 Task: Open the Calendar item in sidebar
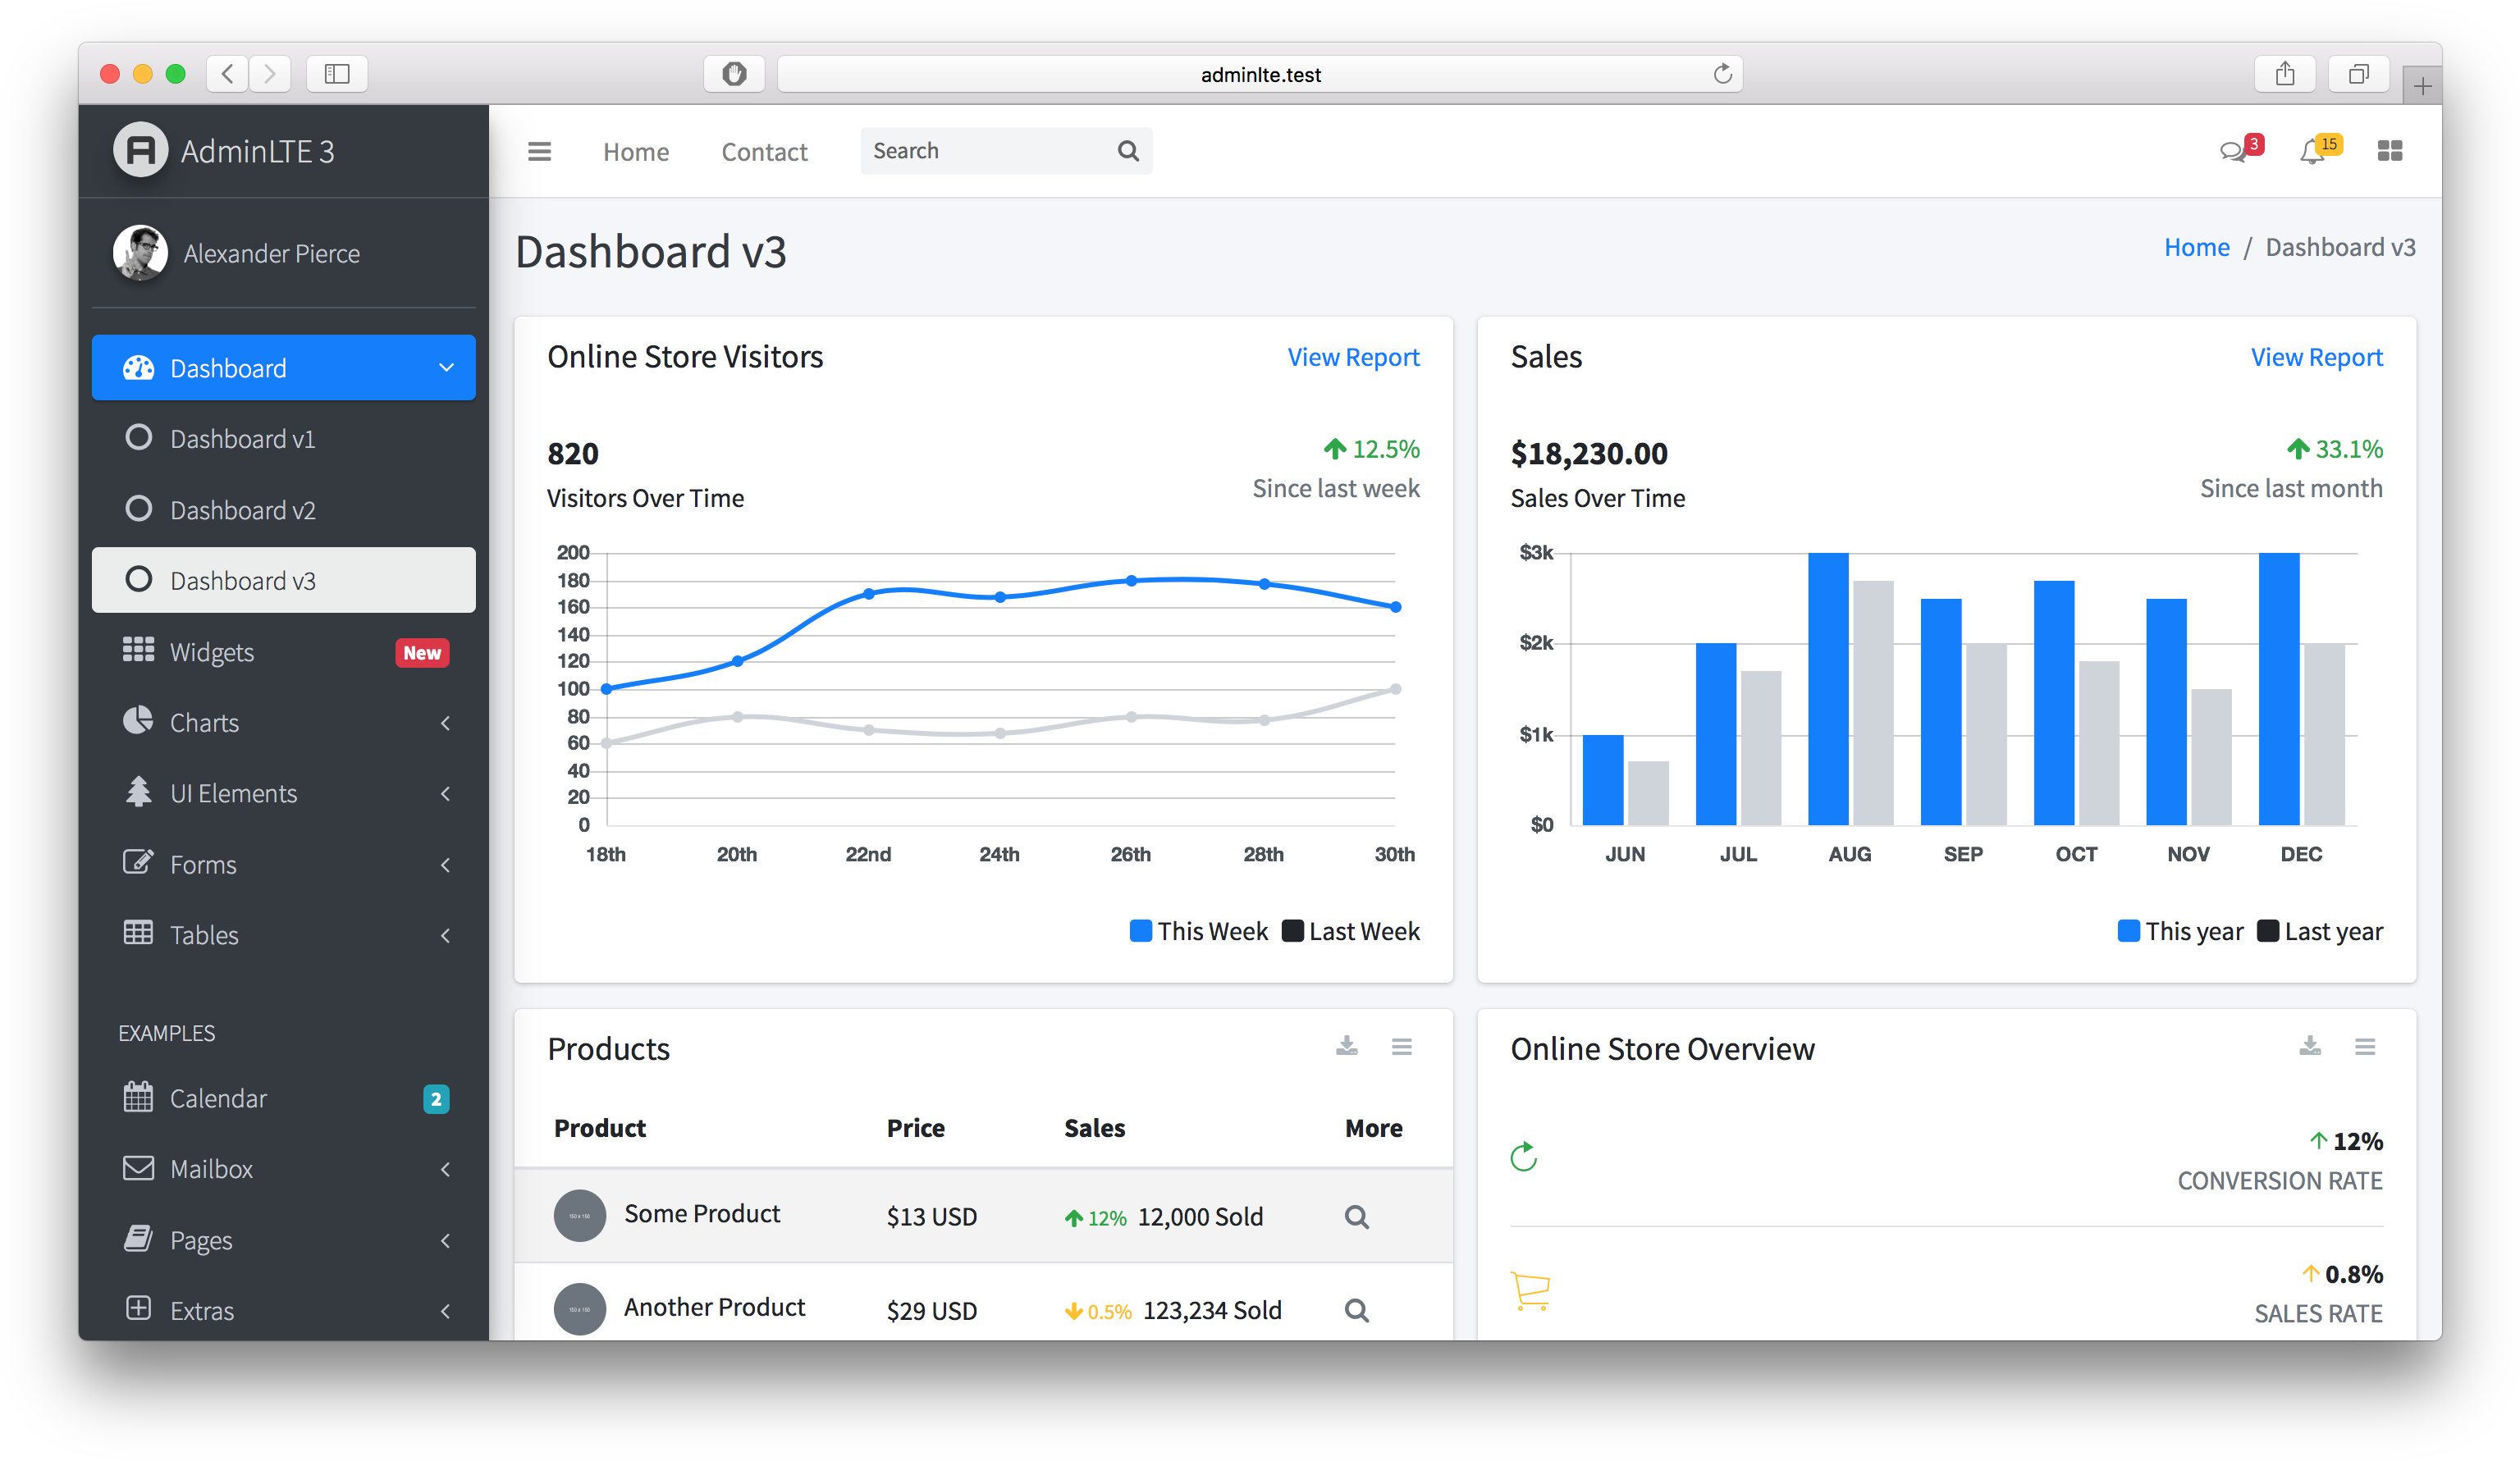[x=218, y=1097]
